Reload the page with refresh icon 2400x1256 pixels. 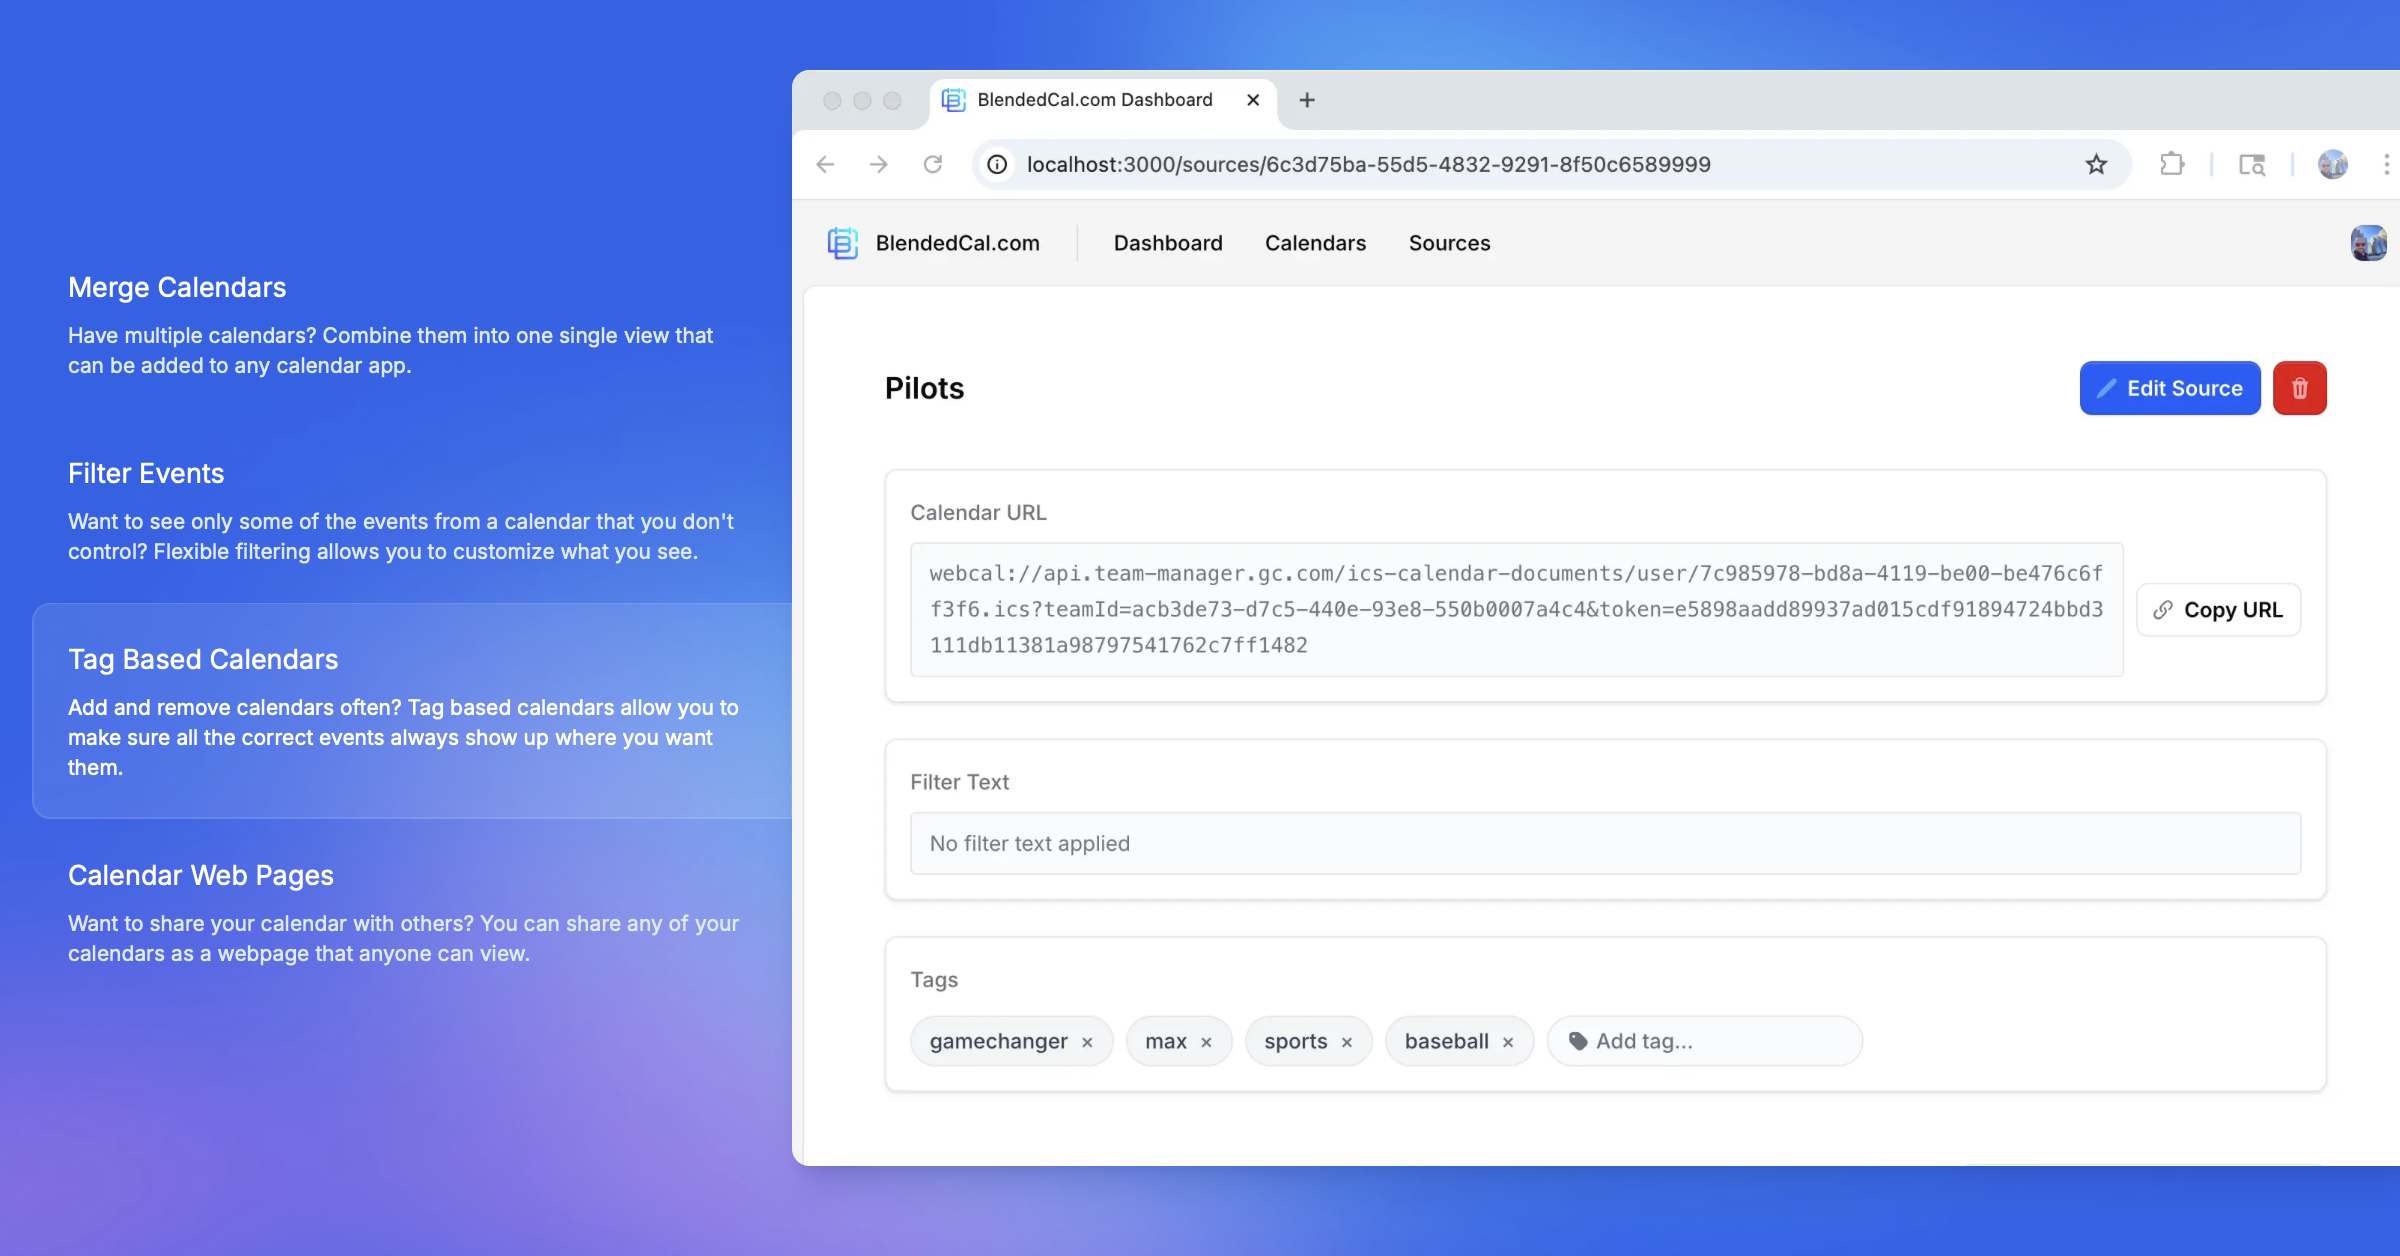tap(932, 164)
